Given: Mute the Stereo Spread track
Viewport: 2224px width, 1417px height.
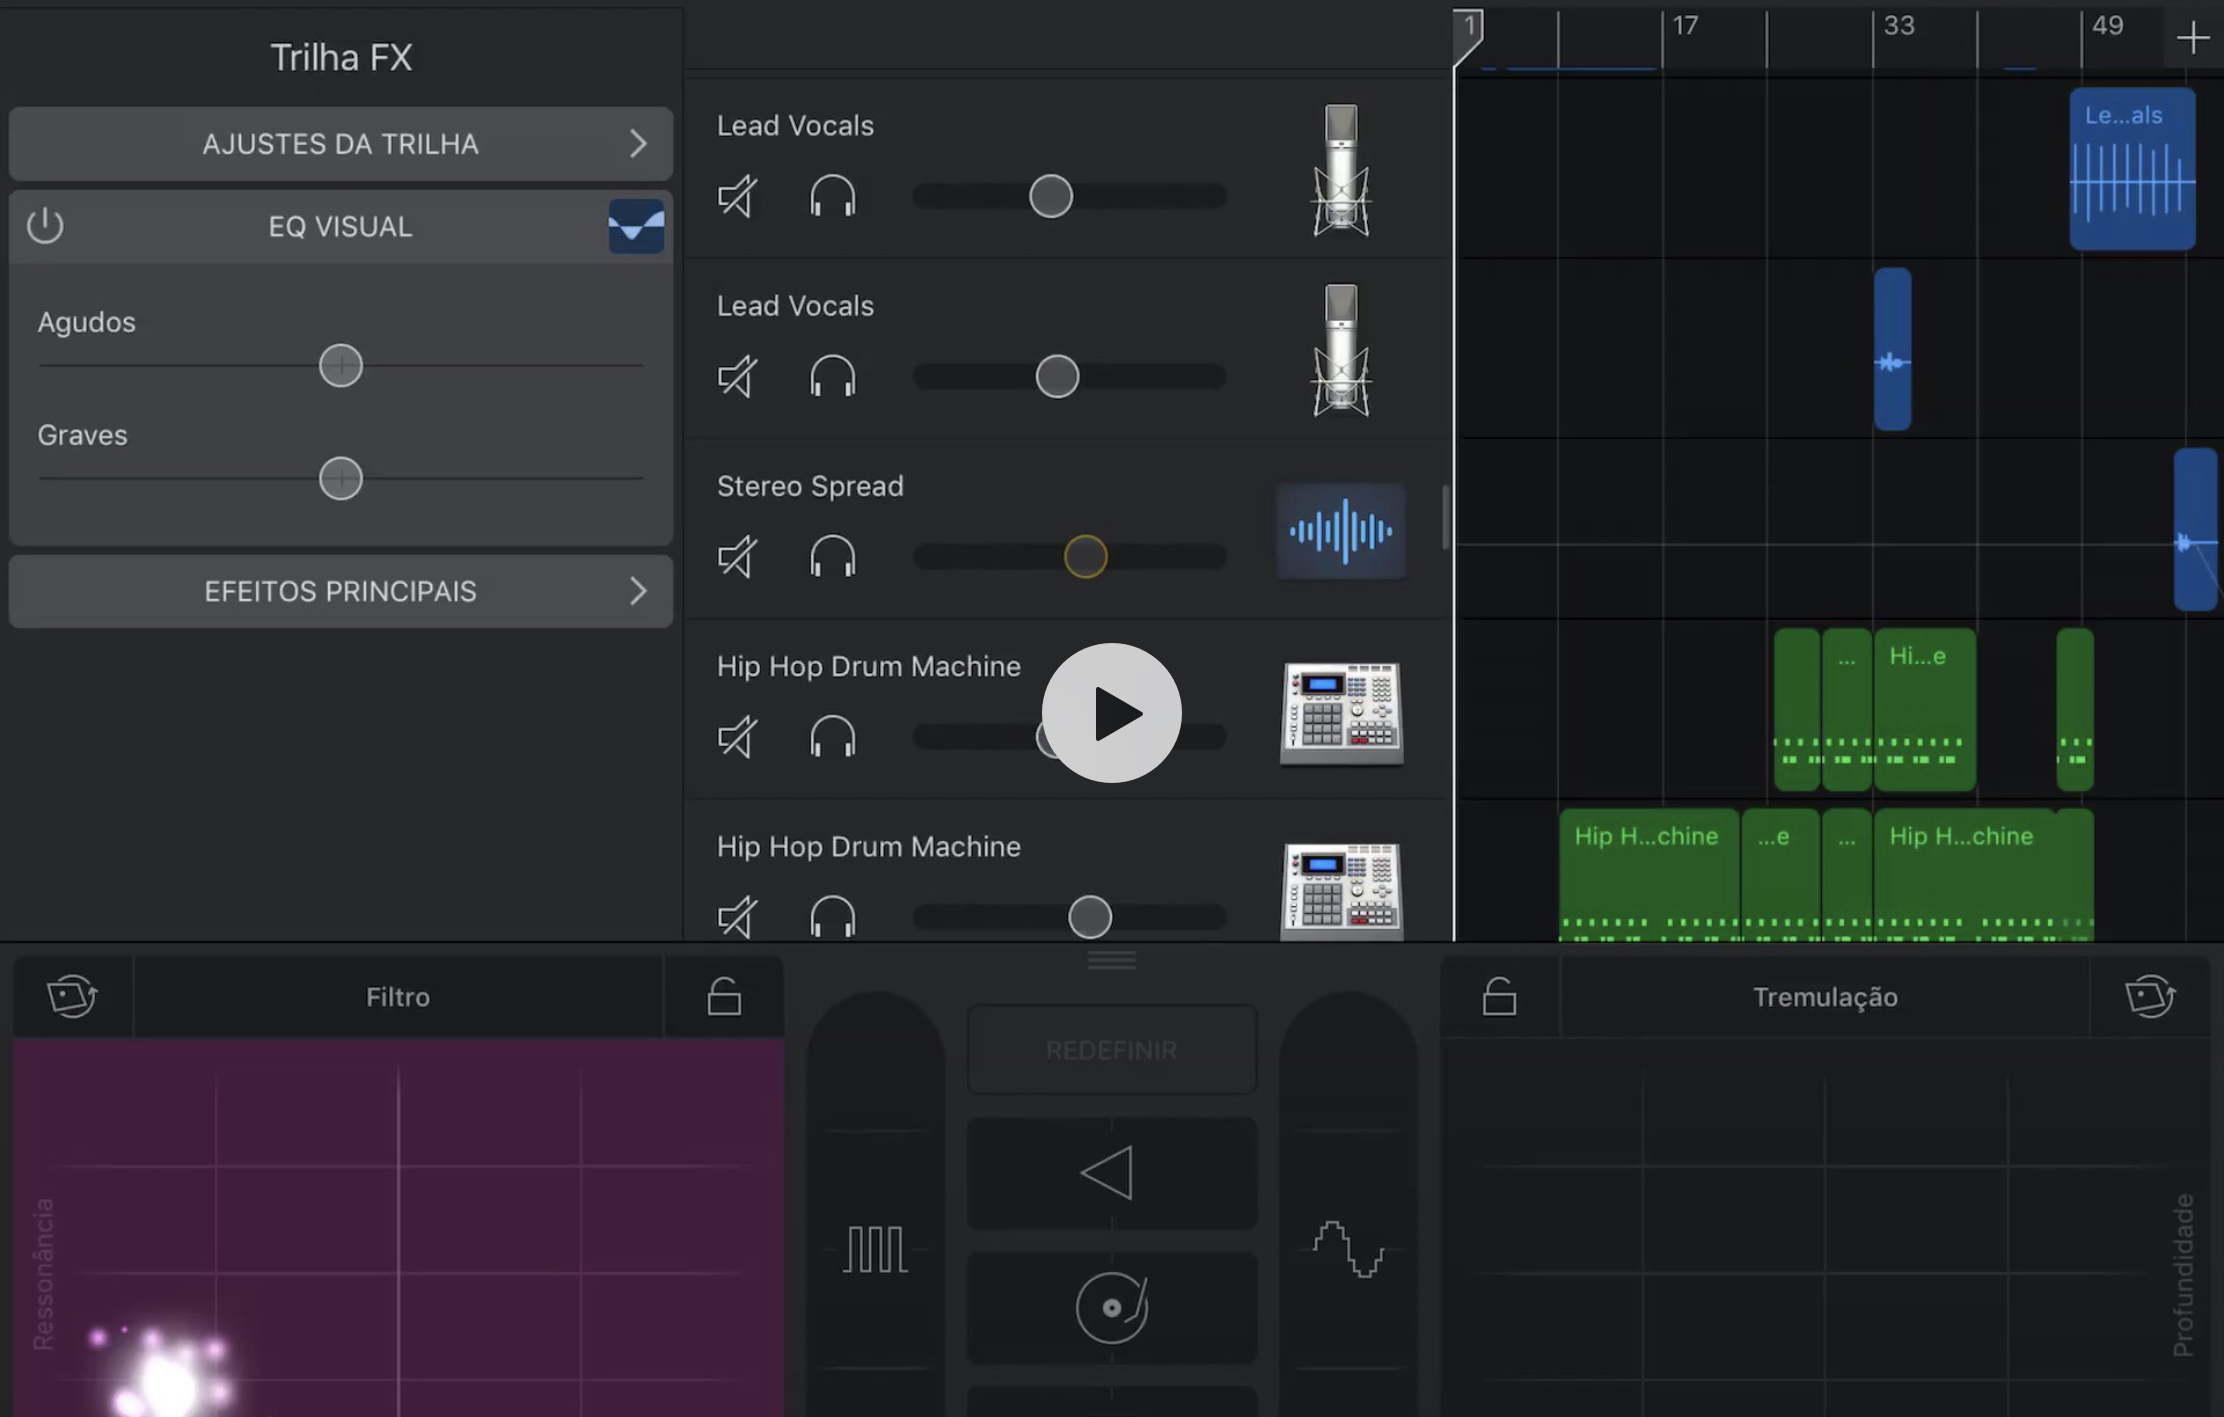Looking at the screenshot, I should [738, 557].
